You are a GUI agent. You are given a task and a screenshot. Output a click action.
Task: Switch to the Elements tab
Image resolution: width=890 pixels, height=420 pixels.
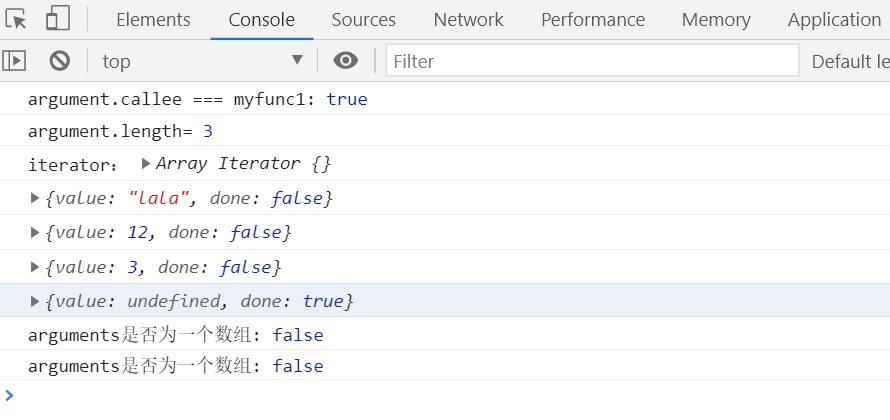153,20
